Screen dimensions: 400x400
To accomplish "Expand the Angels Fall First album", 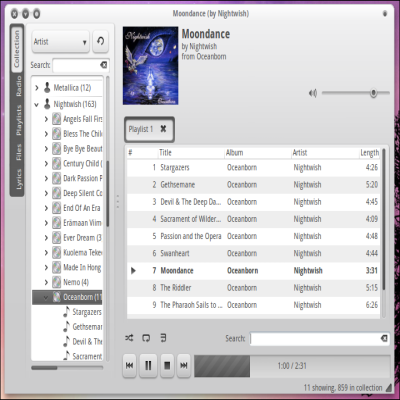I will [46, 119].
